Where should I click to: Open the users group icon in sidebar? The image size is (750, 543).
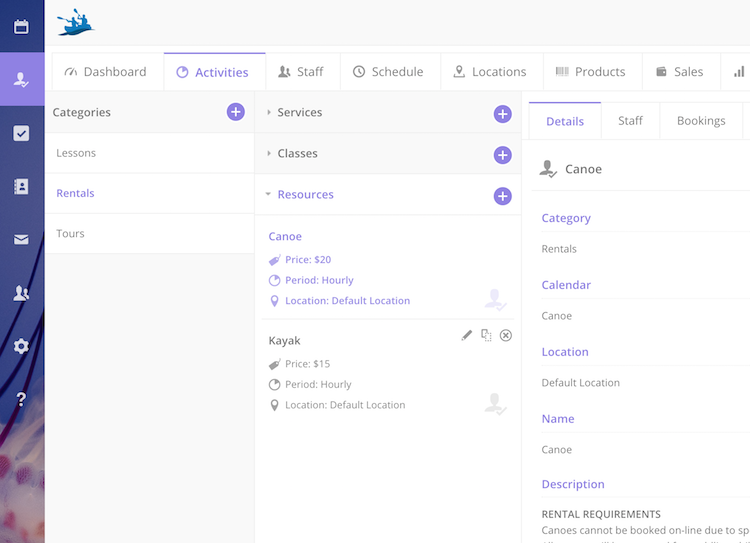tap(21, 293)
